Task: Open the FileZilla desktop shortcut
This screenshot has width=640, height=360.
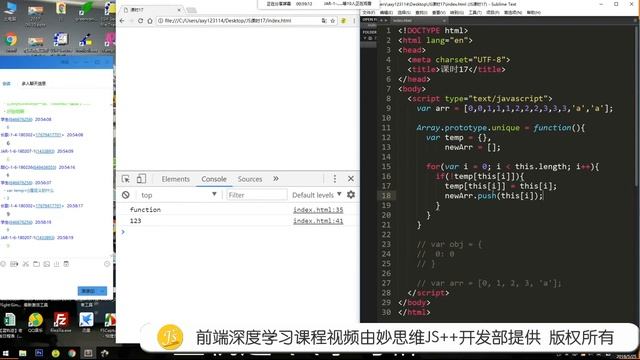Action: 61,322
